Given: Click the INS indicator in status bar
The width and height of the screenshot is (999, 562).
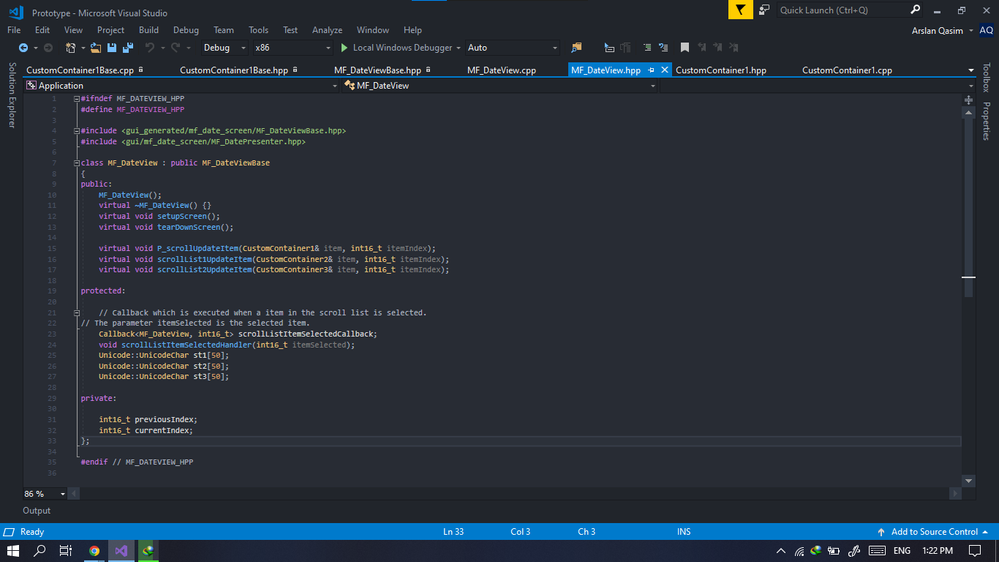Looking at the screenshot, I should [x=684, y=531].
